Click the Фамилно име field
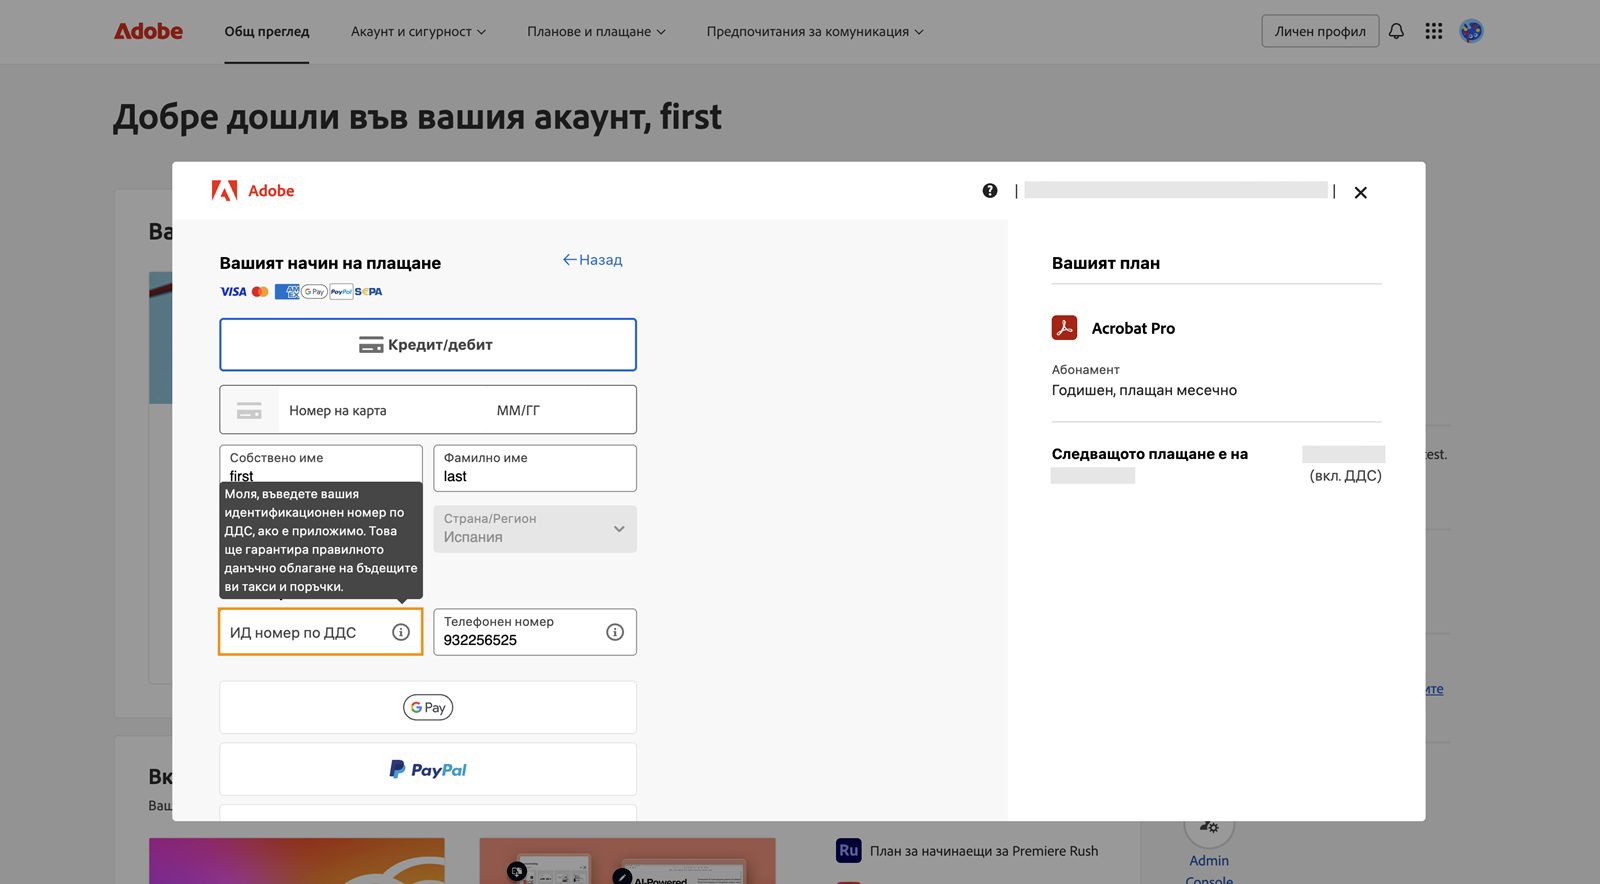The image size is (1600, 884). 535,468
